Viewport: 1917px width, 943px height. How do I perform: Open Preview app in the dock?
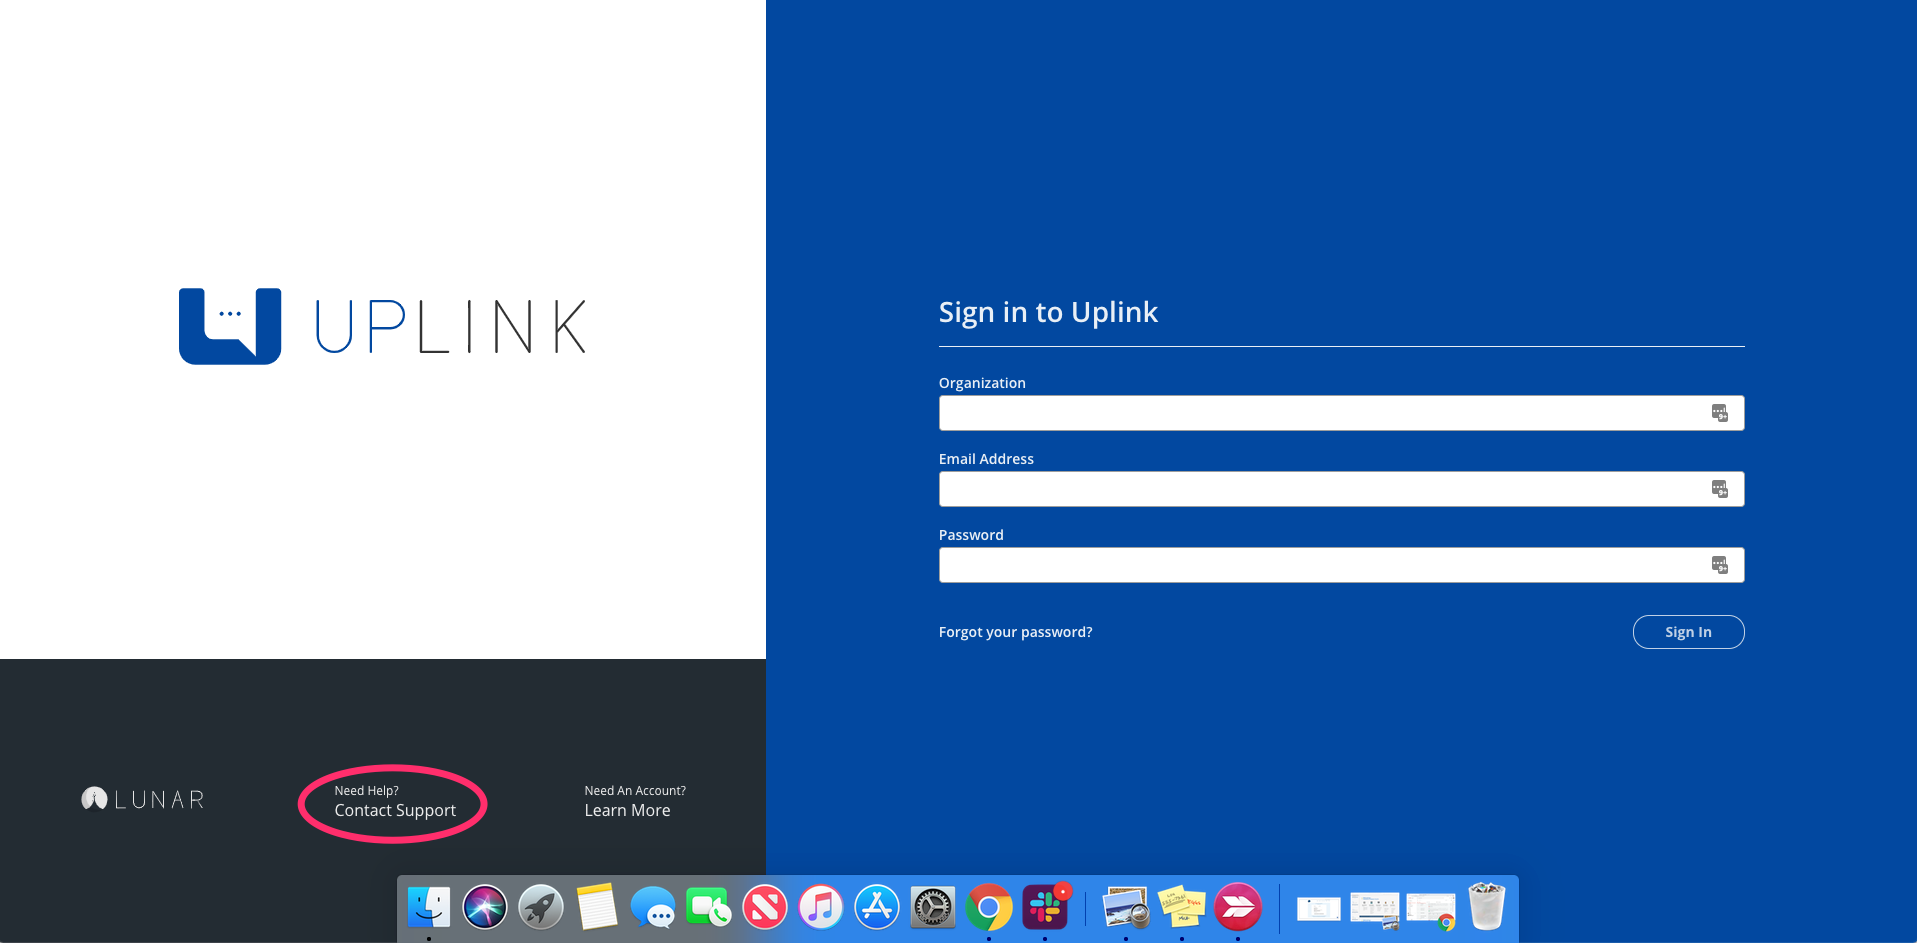tap(1126, 908)
